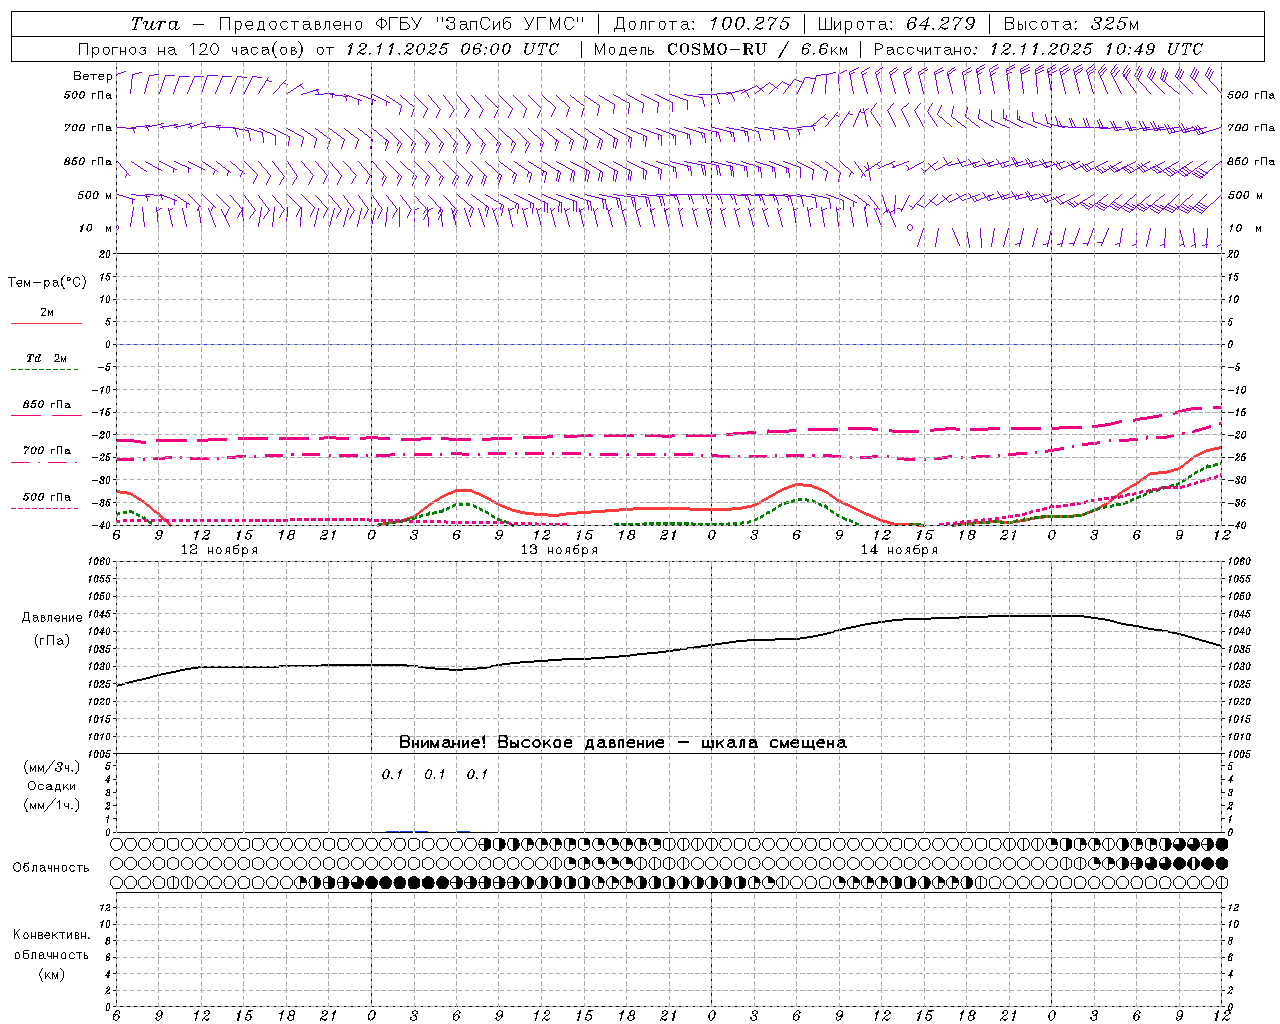
Task: Click the 20 tick on left temperature axis
Action: [106, 254]
